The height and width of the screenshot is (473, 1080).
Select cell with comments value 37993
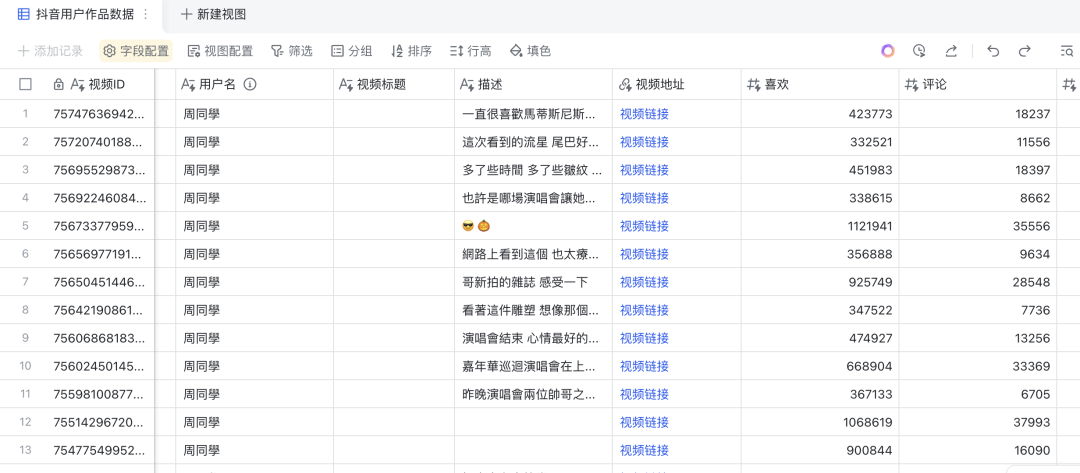click(x=978, y=422)
